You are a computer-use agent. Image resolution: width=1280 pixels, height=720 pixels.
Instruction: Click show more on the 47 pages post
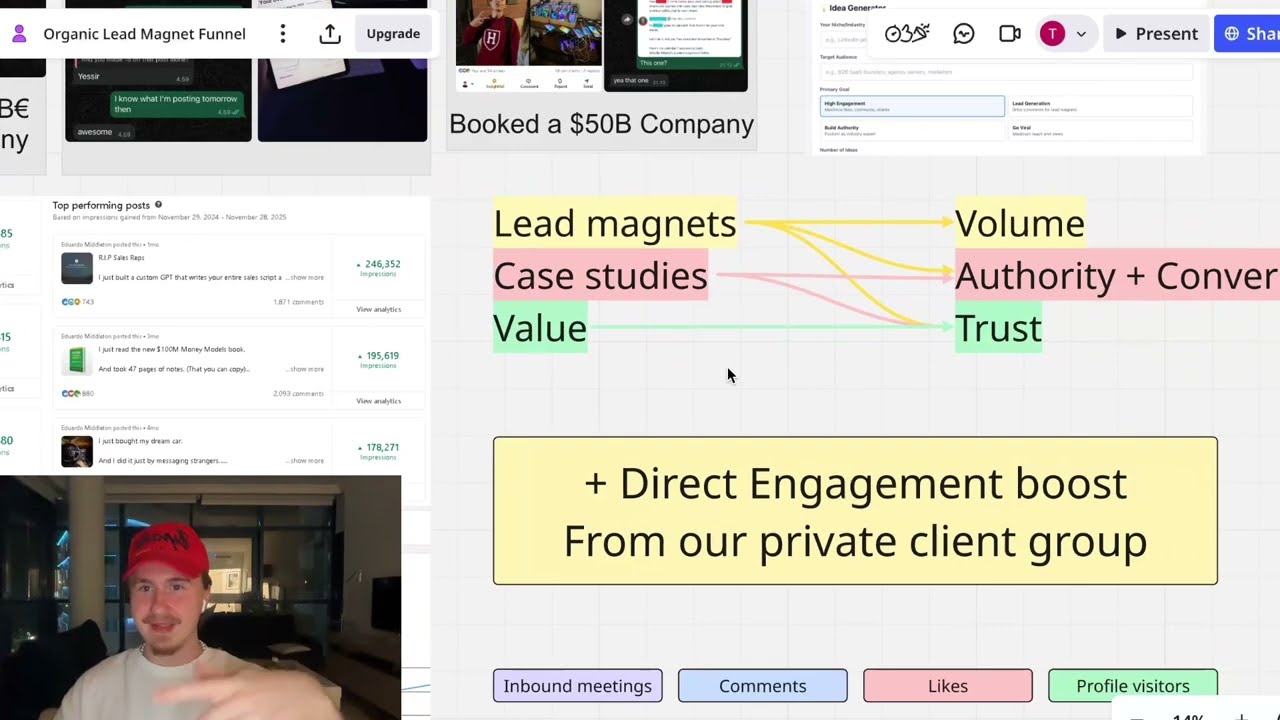[306, 369]
